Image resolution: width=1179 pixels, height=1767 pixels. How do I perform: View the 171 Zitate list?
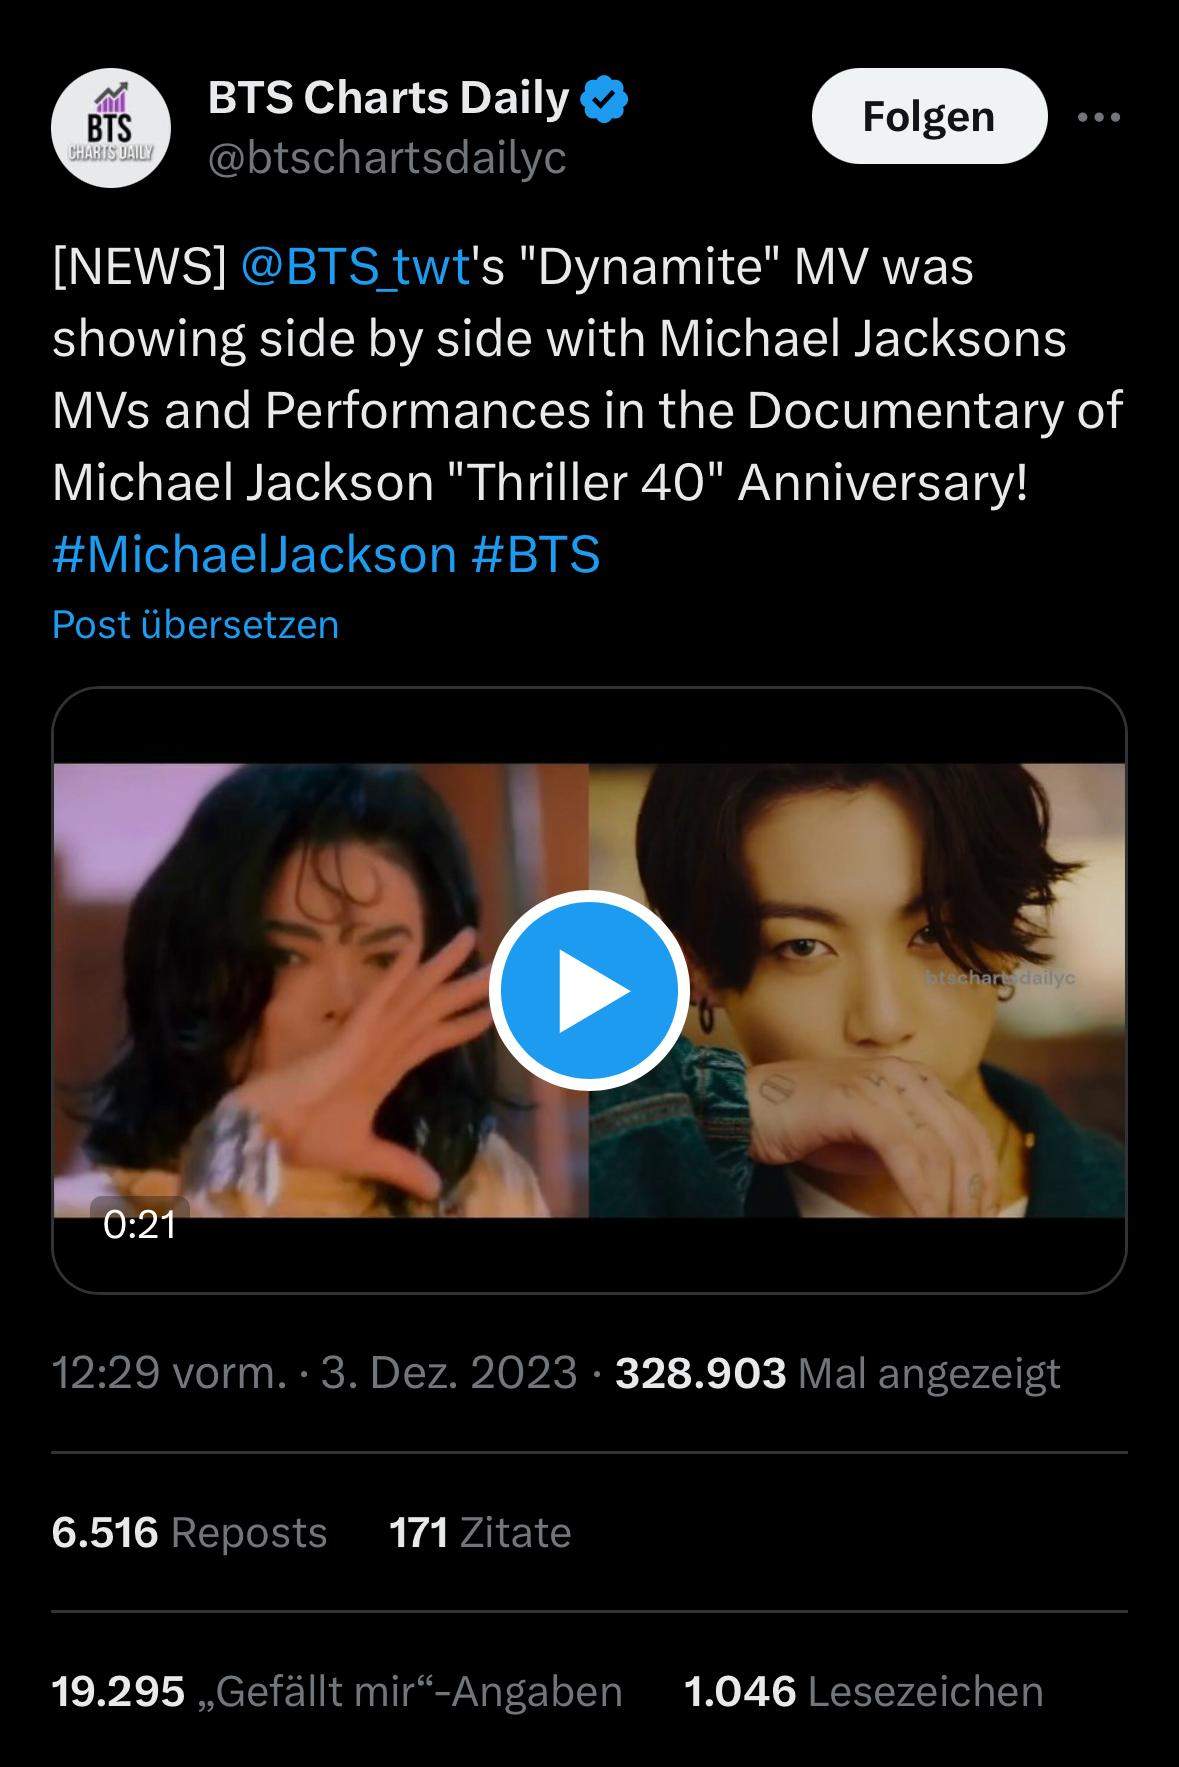(480, 1532)
